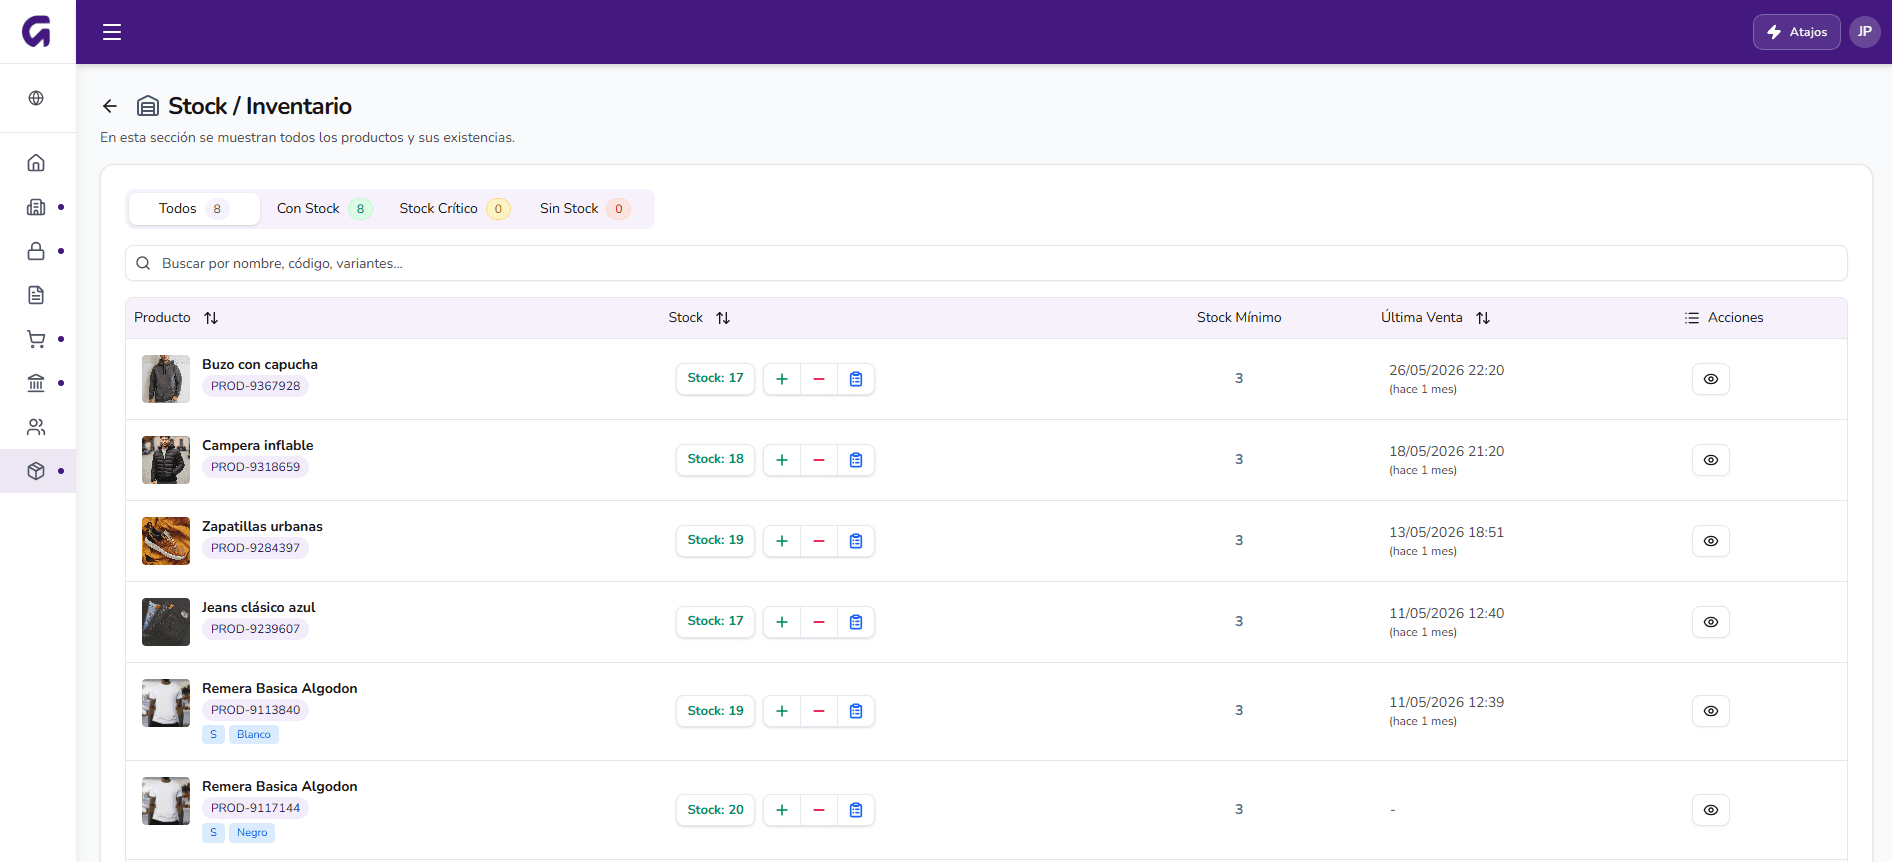Click the product search input field

pyautogui.click(x=986, y=263)
